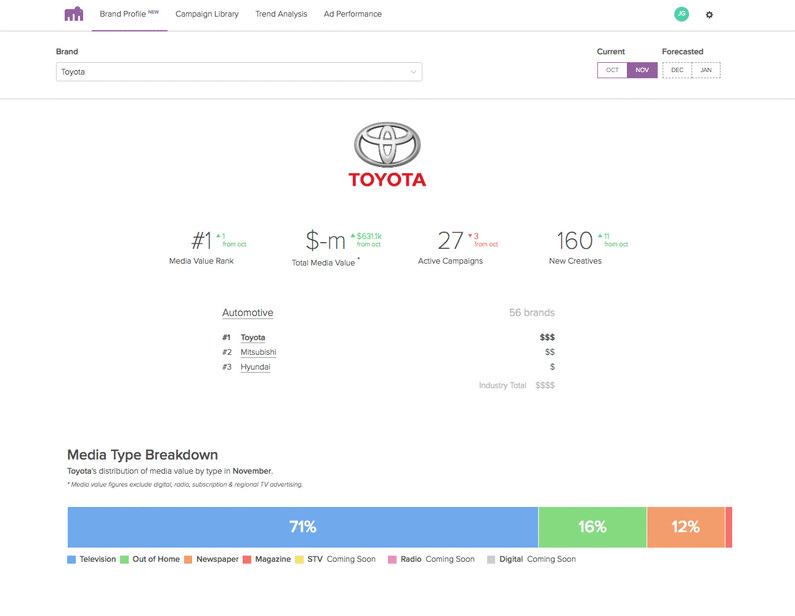Click the Radio legend pink swatch

click(x=392, y=560)
